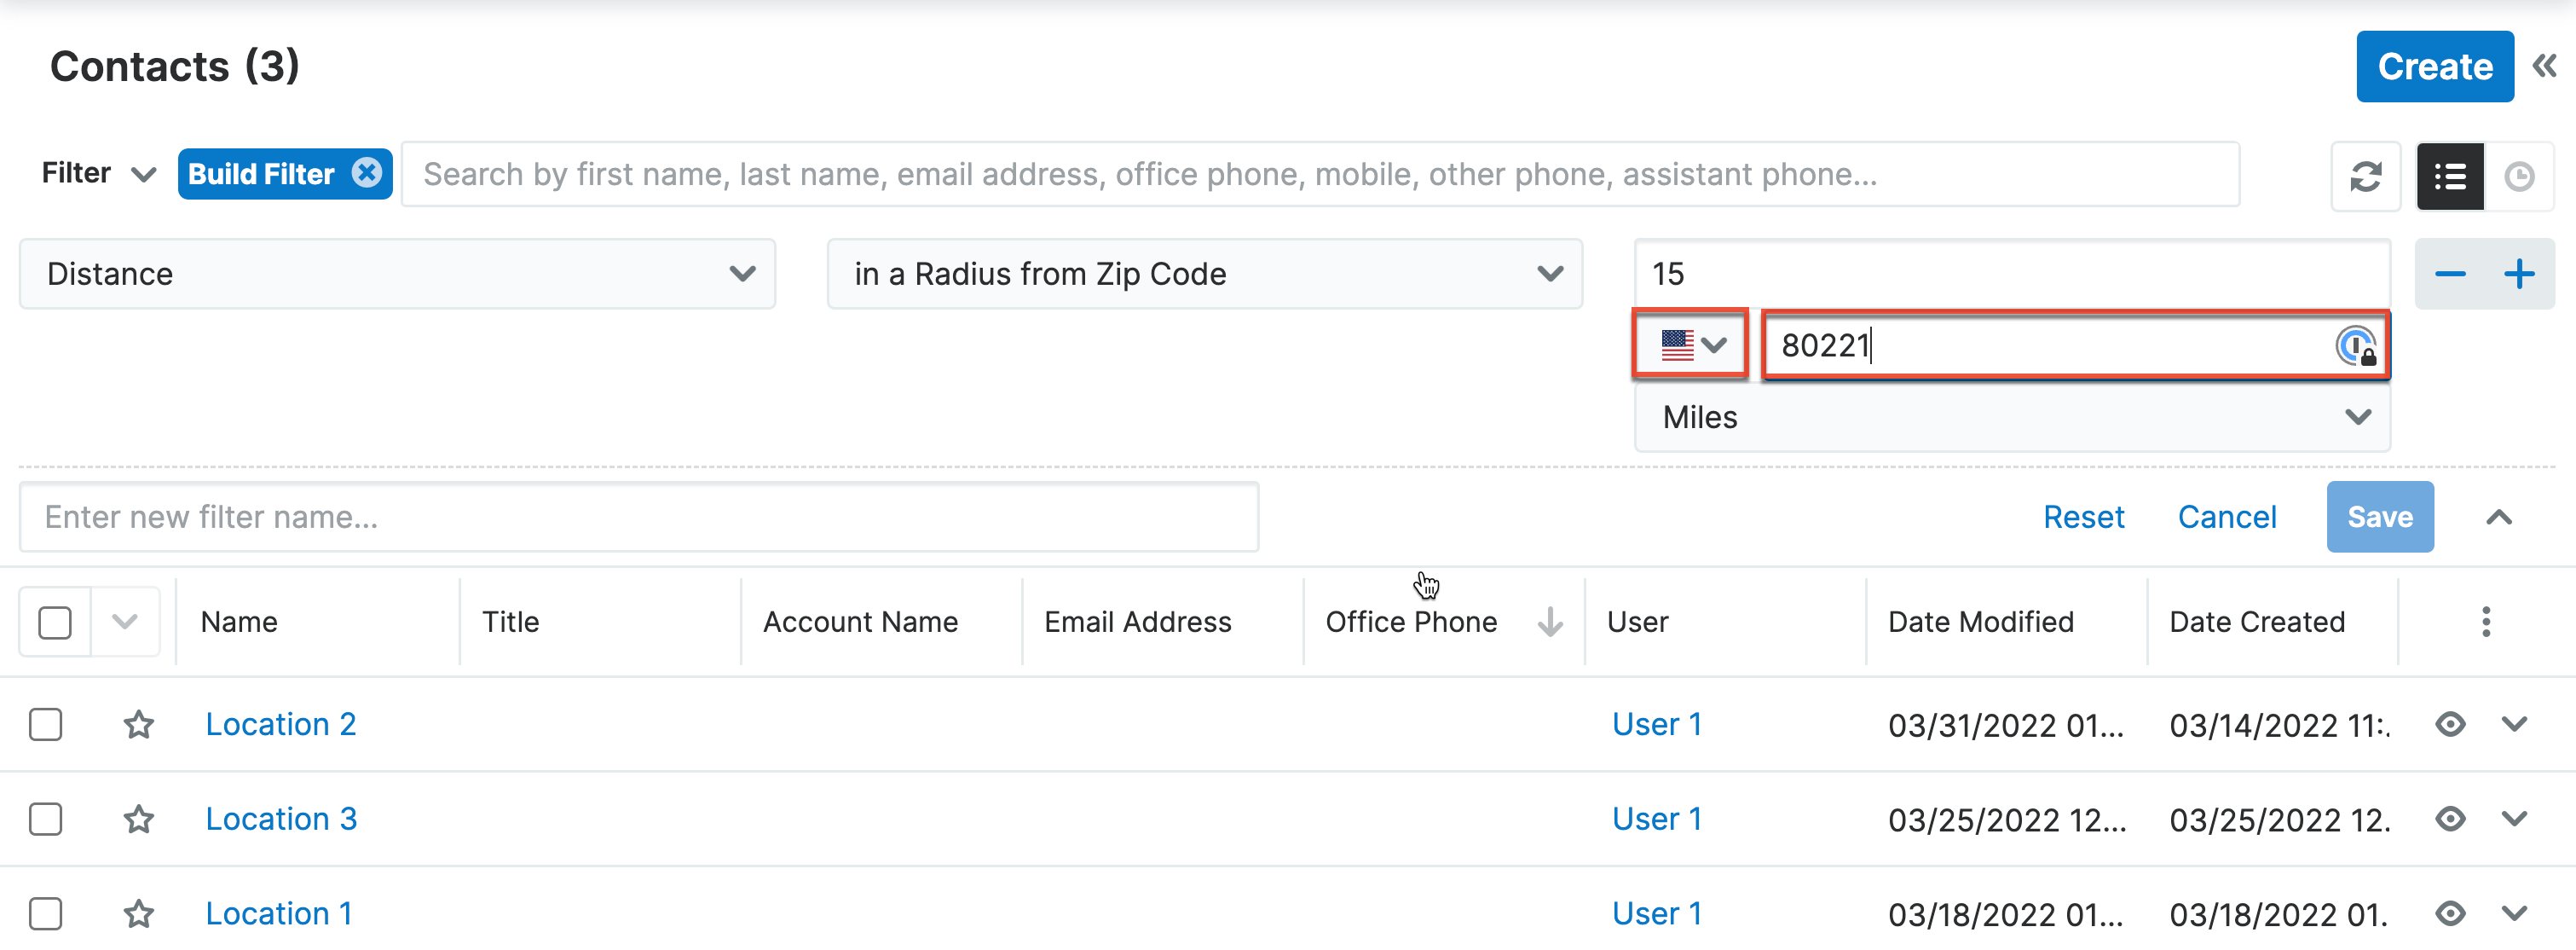Select the Location 2 row checkbox
Screen dimensions: 2576x950
[46, 725]
